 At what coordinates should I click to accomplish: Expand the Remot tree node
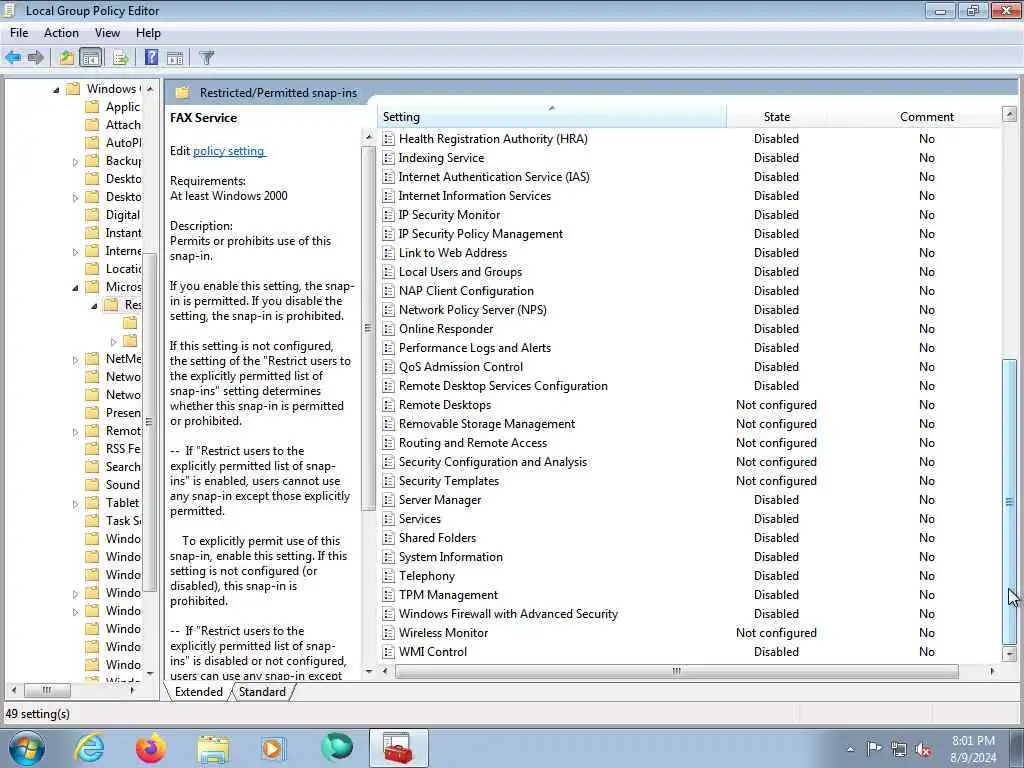[75, 432]
